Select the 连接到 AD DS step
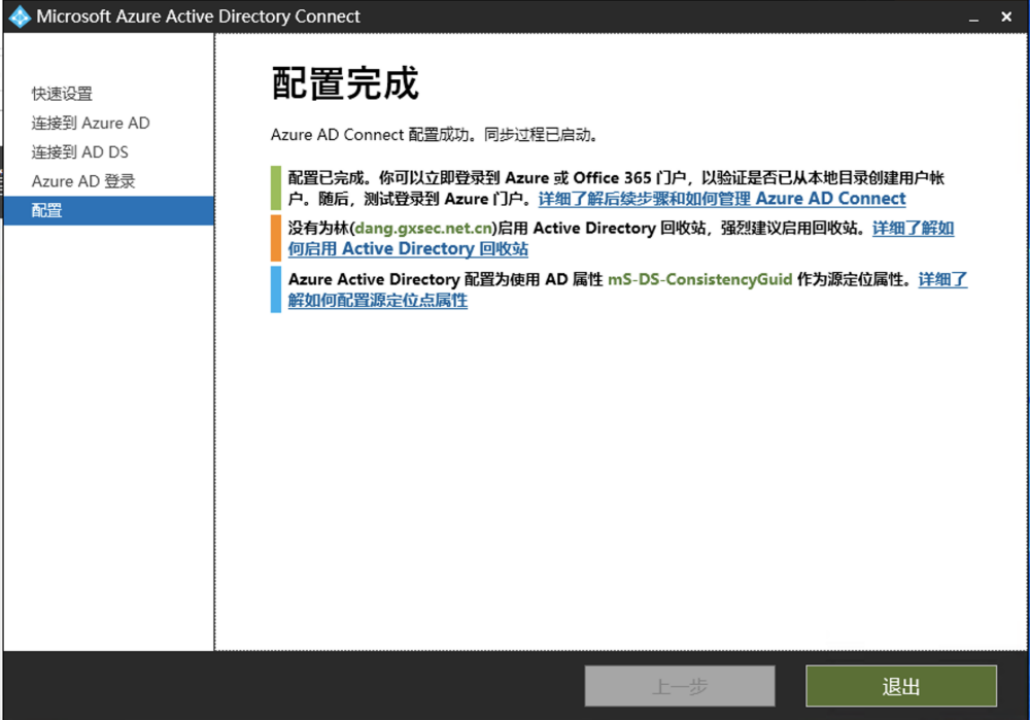Screen dimensions: 1030x720 point(79,152)
